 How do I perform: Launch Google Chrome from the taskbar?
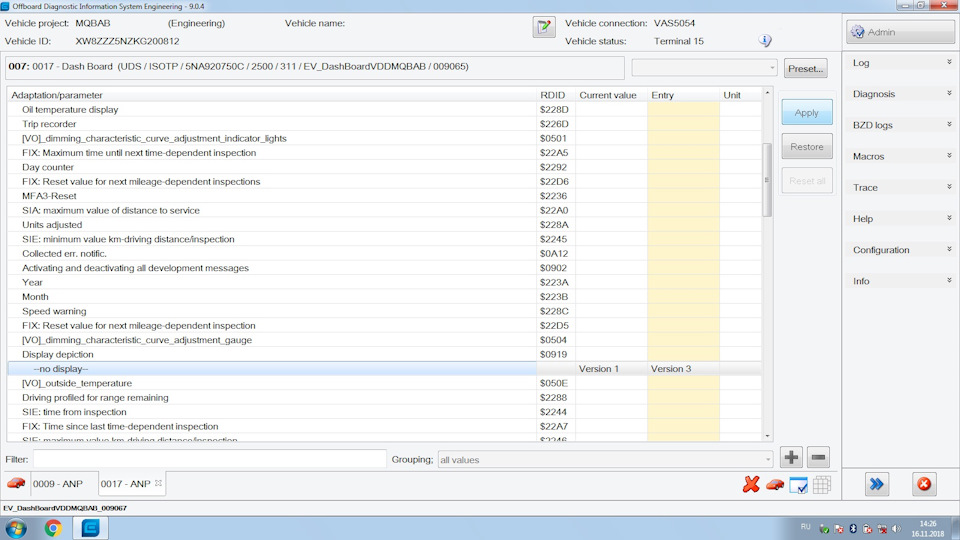point(53,528)
